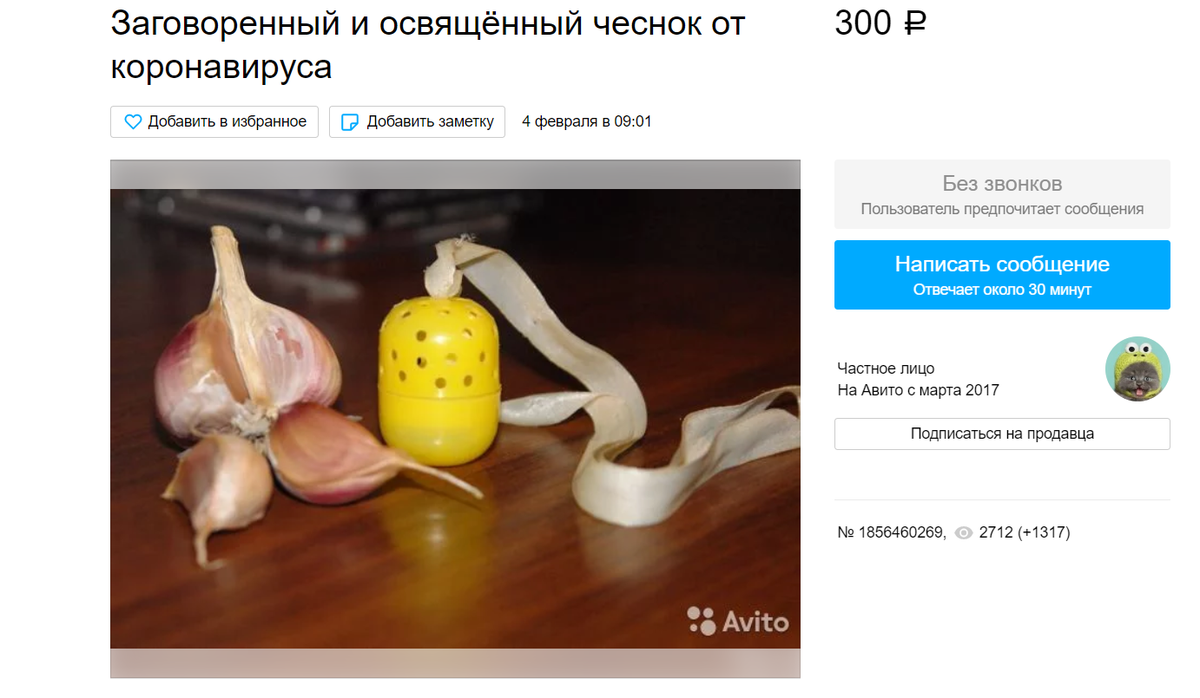Viewport: 1200px width, 698px height.
Task: Click the Avito watermark logo on photo
Action: coord(738,621)
